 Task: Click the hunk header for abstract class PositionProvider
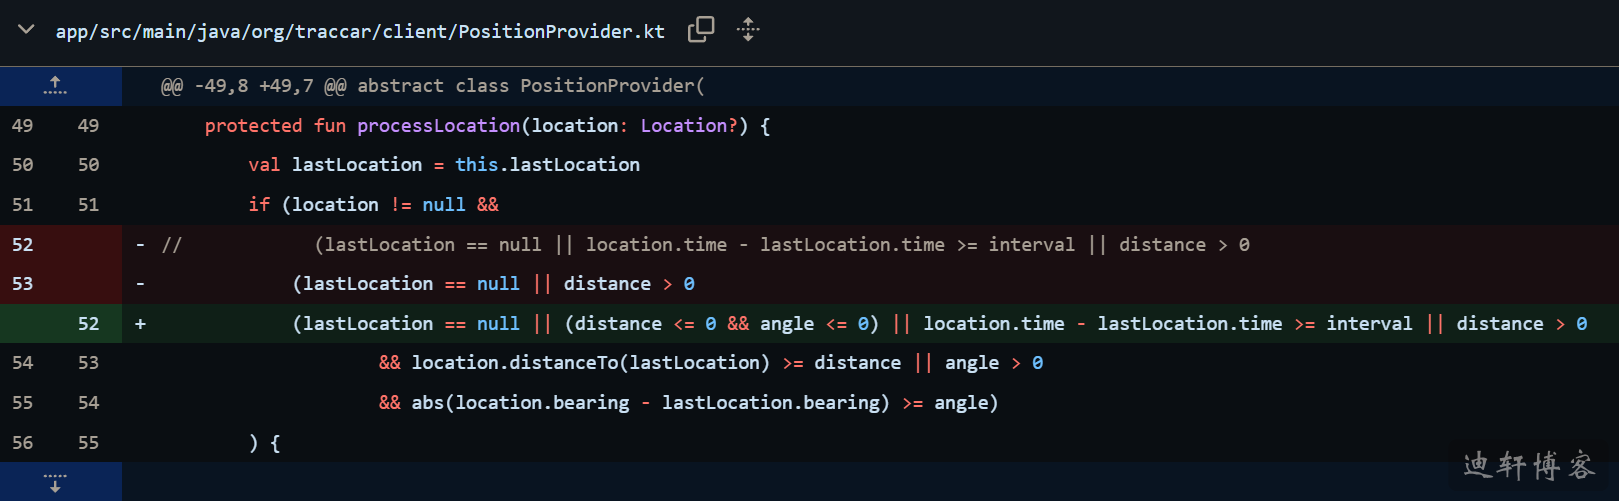(x=432, y=86)
